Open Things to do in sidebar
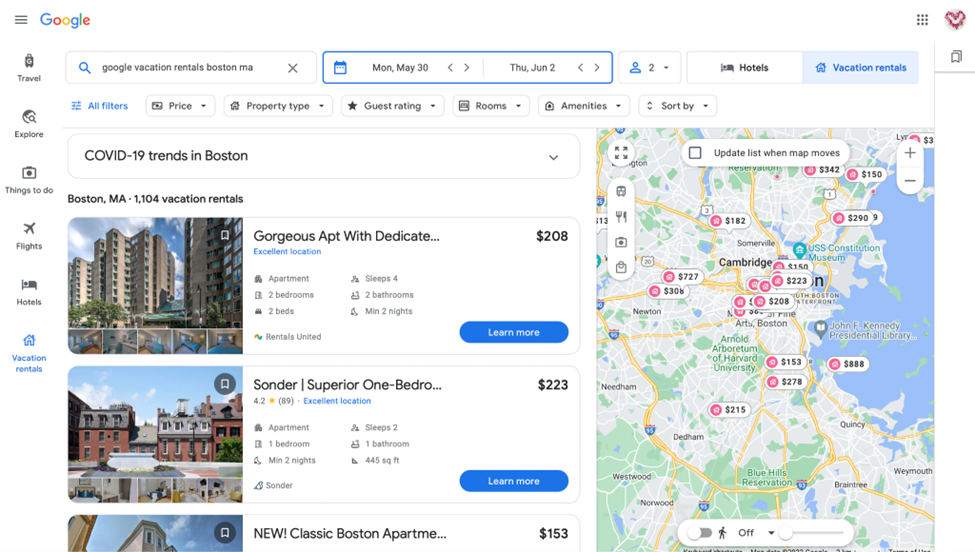 pyautogui.click(x=29, y=180)
